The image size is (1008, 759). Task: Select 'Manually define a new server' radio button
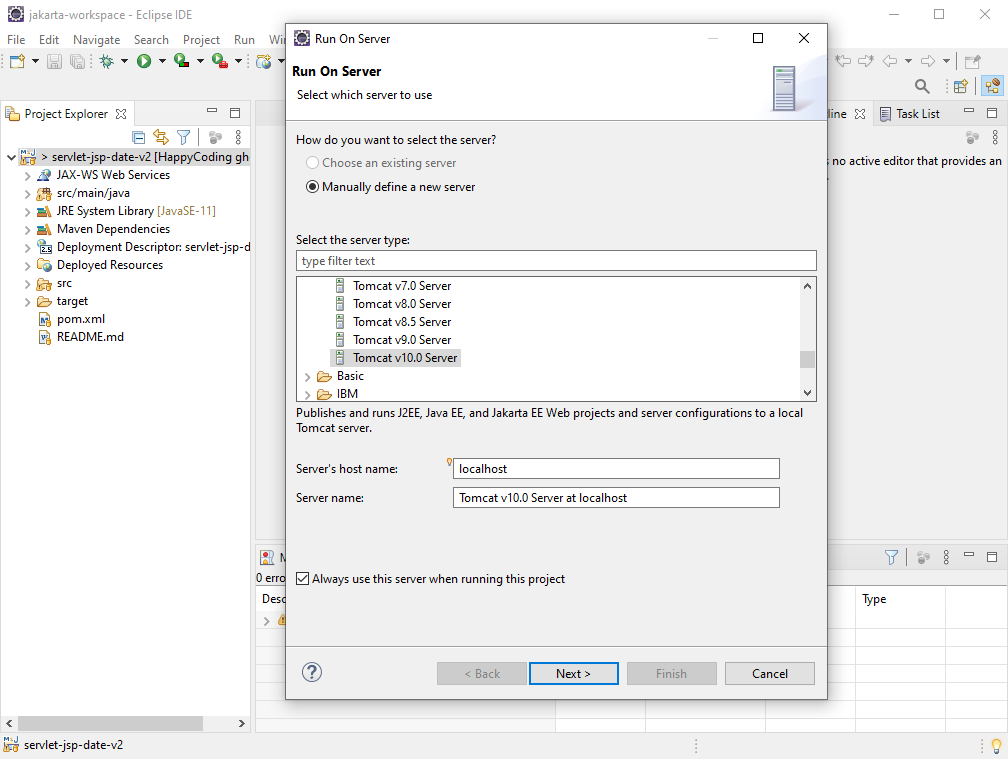[x=313, y=187]
